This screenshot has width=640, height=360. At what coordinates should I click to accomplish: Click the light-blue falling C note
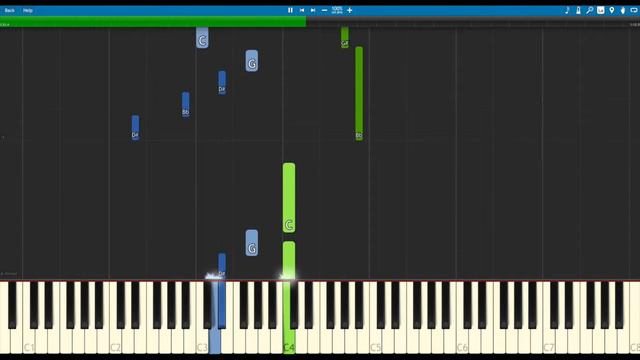[x=202, y=38]
